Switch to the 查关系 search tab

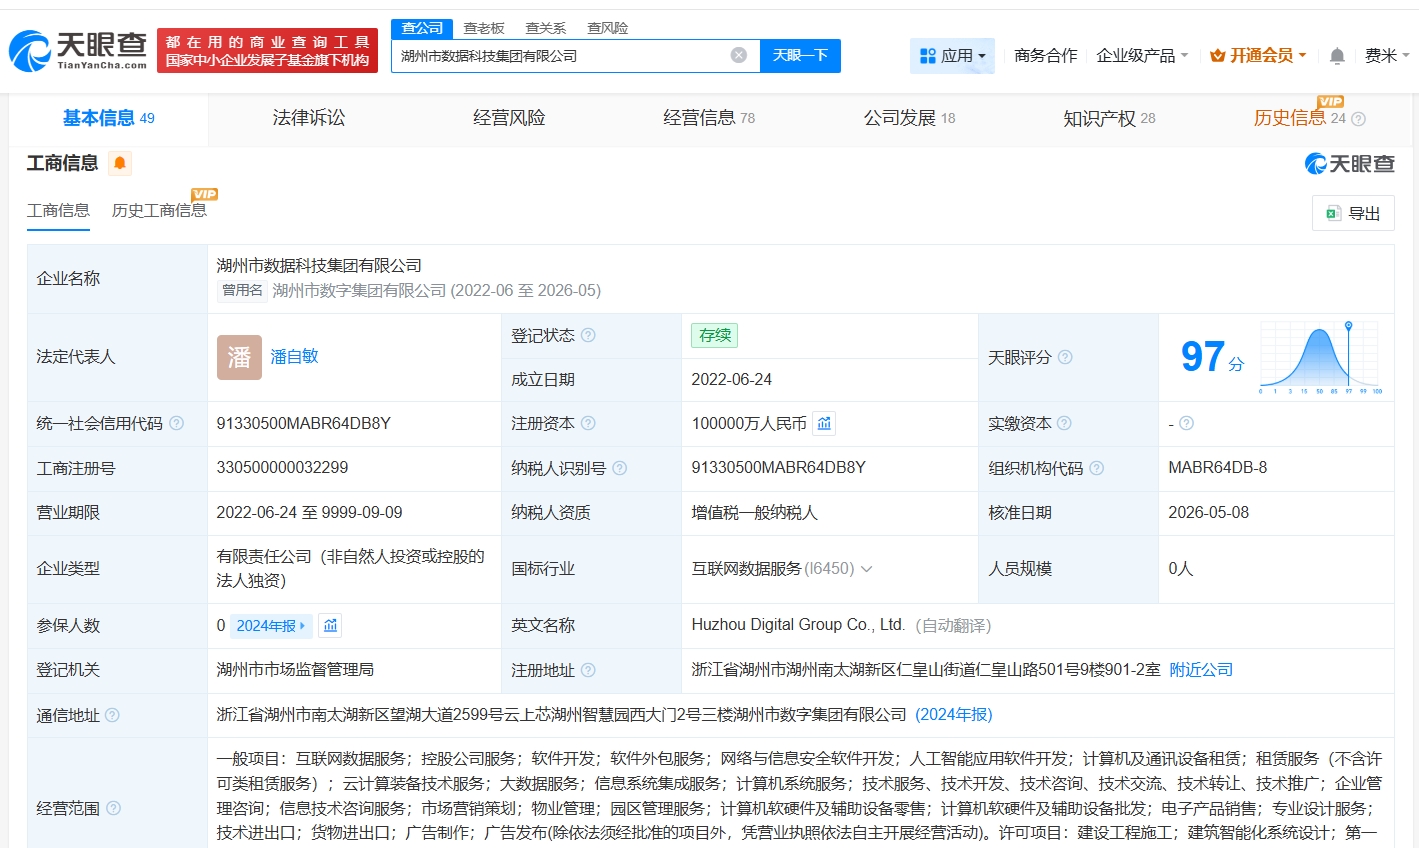click(x=546, y=28)
